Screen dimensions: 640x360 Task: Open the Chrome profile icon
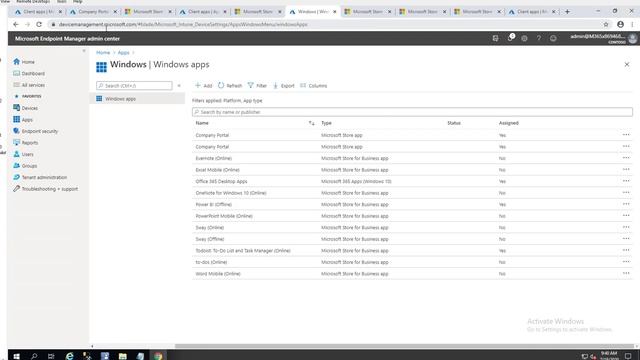[x=620, y=24]
